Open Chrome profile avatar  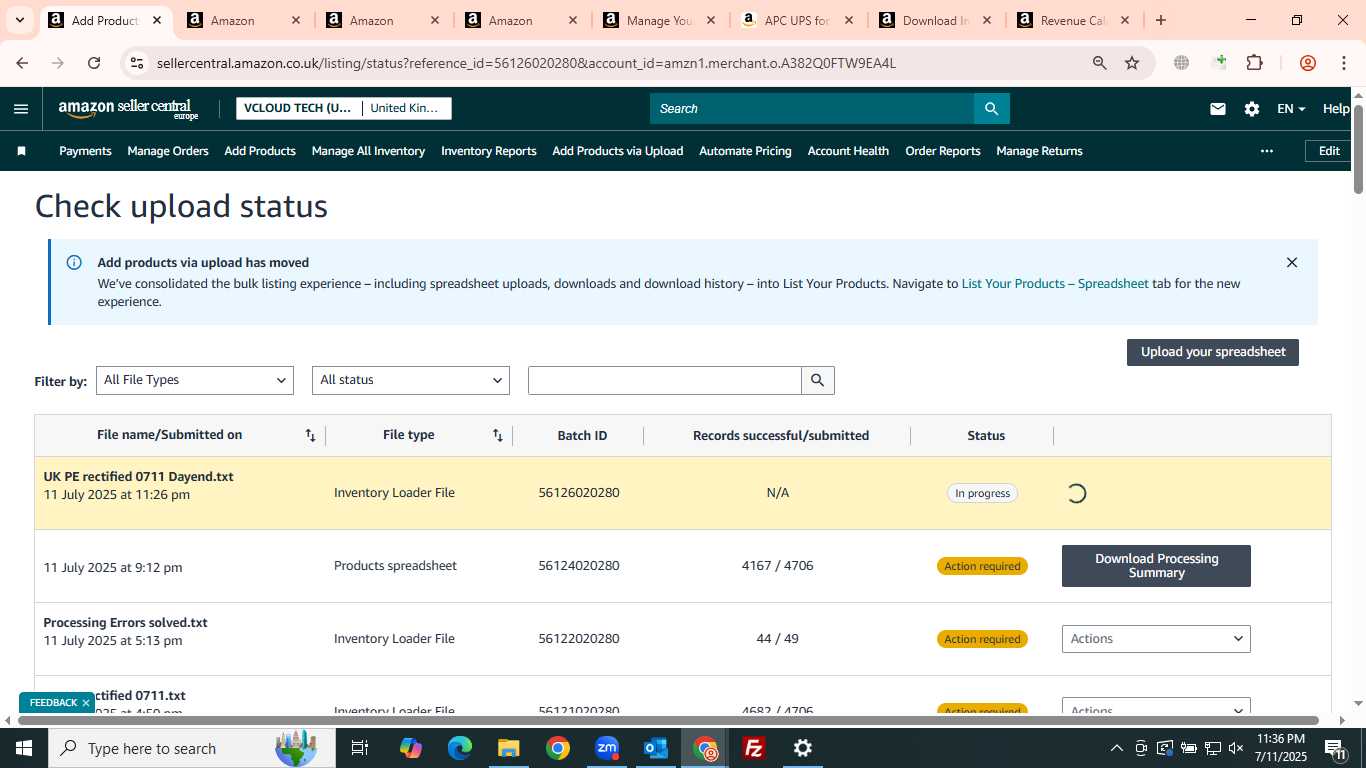point(1308,63)
